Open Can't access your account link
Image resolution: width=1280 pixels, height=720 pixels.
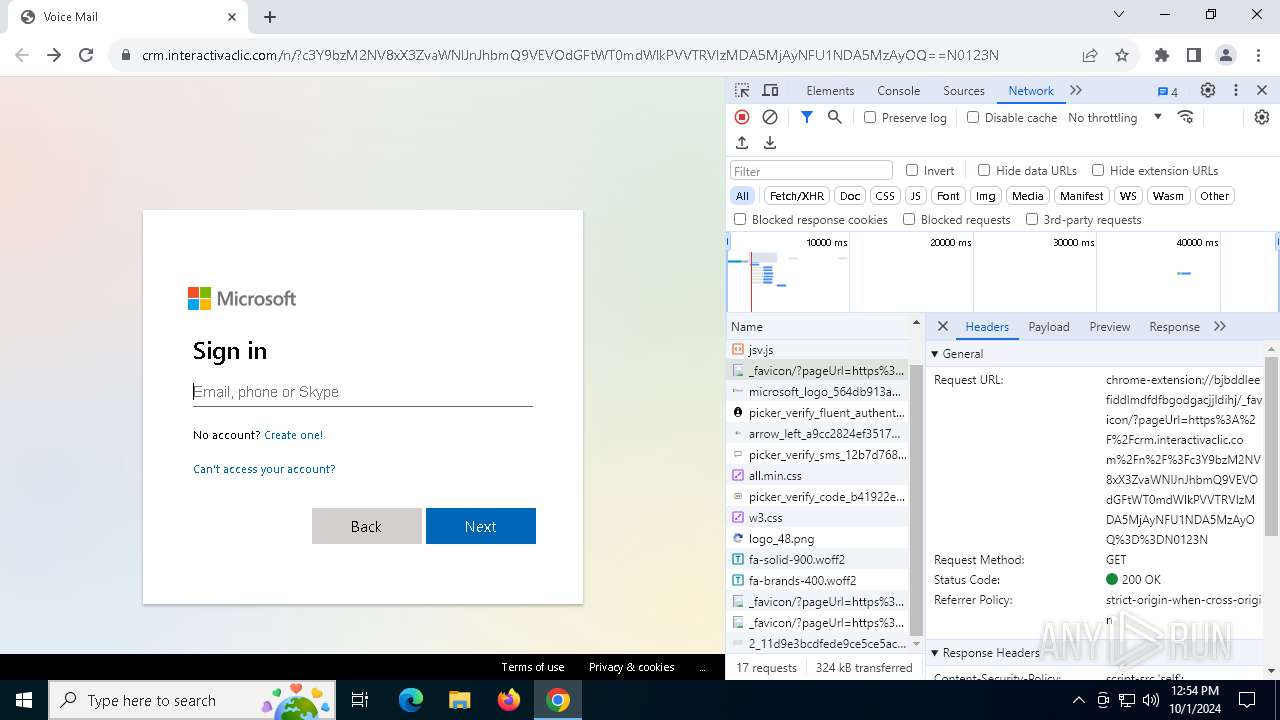click(x=264, y=469)
